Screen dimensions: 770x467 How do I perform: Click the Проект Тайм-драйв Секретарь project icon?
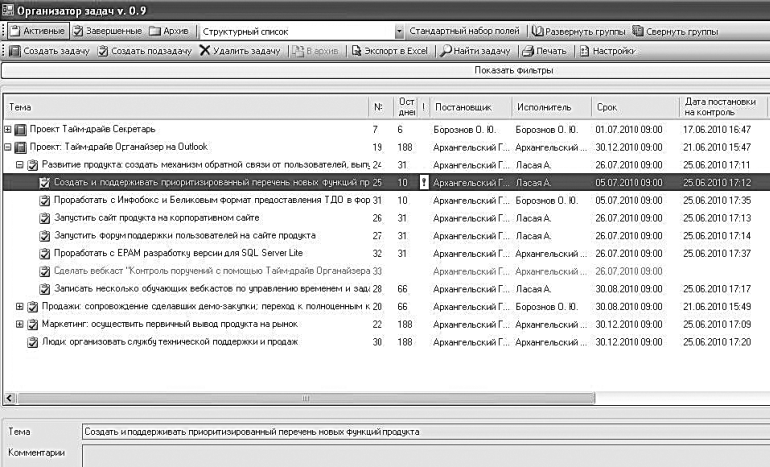pyautogui.click(x=20, y=130)
